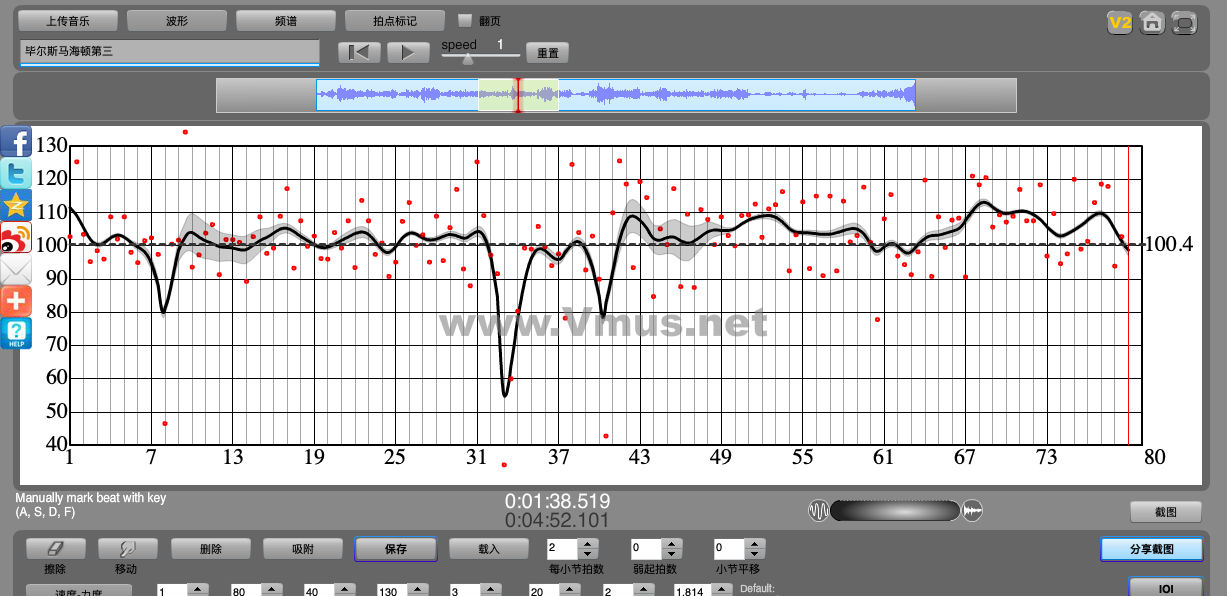Screen dimensions: 1227x596
Task: Click the yellow V2 version icon
Action: (x=1119, y=22)
